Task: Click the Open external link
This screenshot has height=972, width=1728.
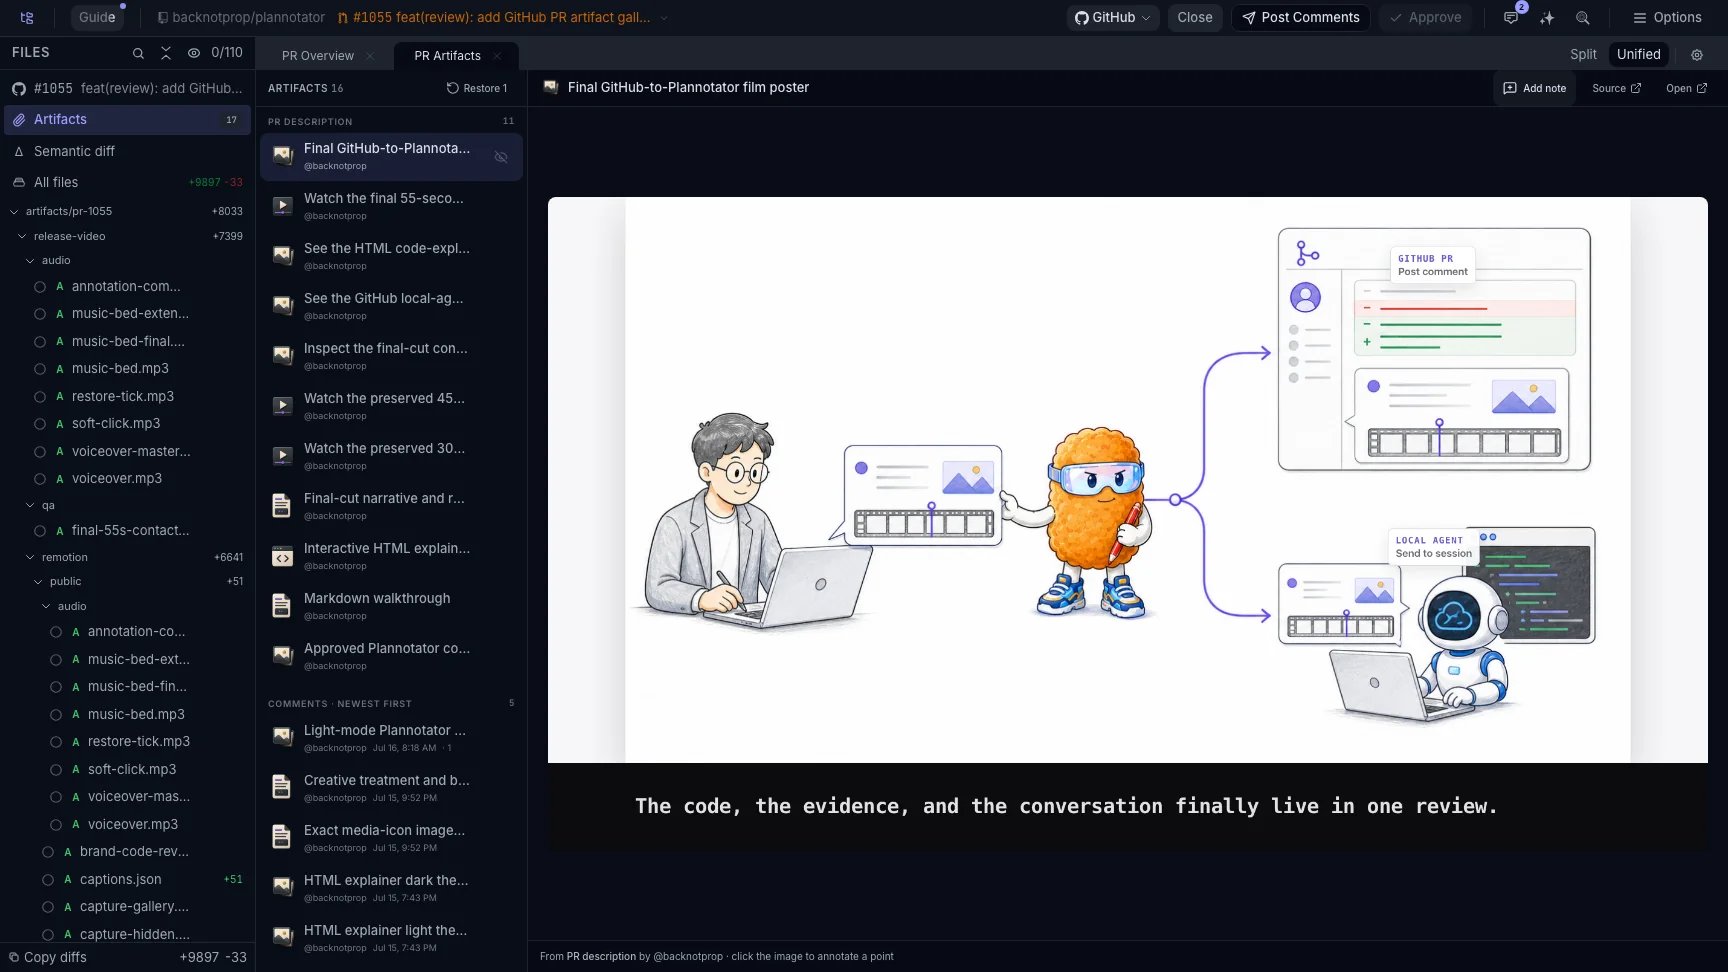Action: tap(1686, 88)
